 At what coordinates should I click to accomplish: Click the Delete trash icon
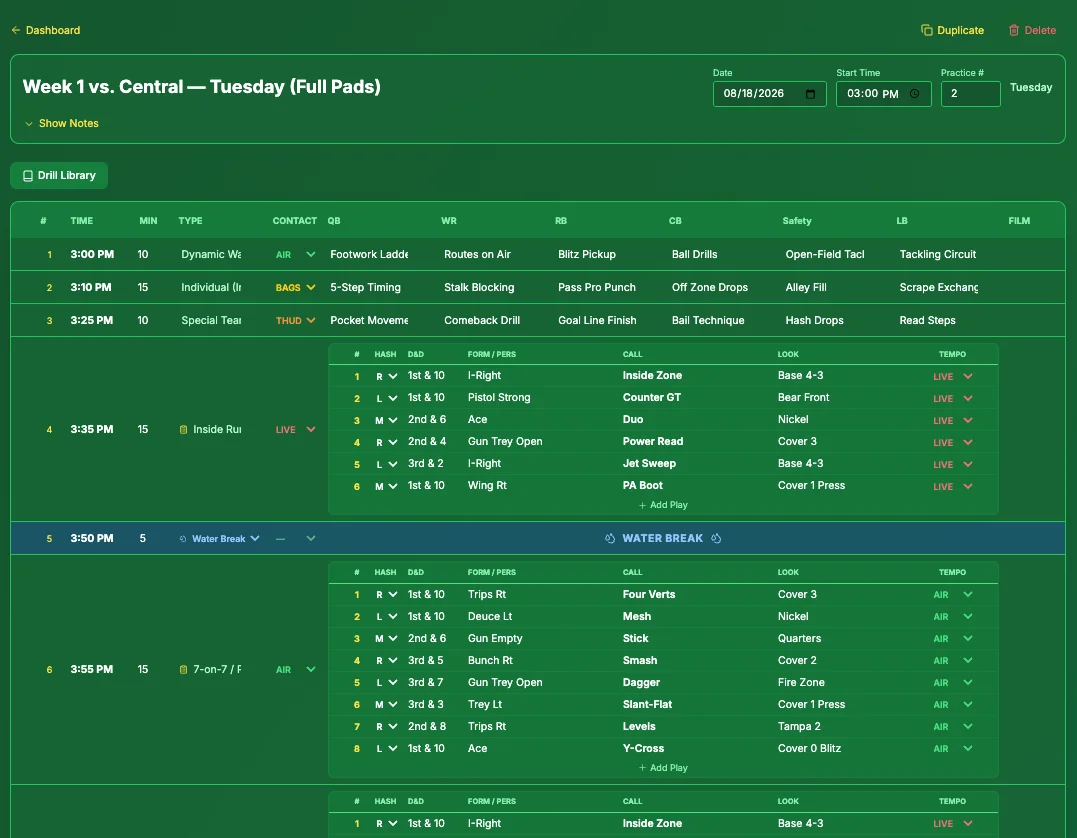(x=1013, y=30)
